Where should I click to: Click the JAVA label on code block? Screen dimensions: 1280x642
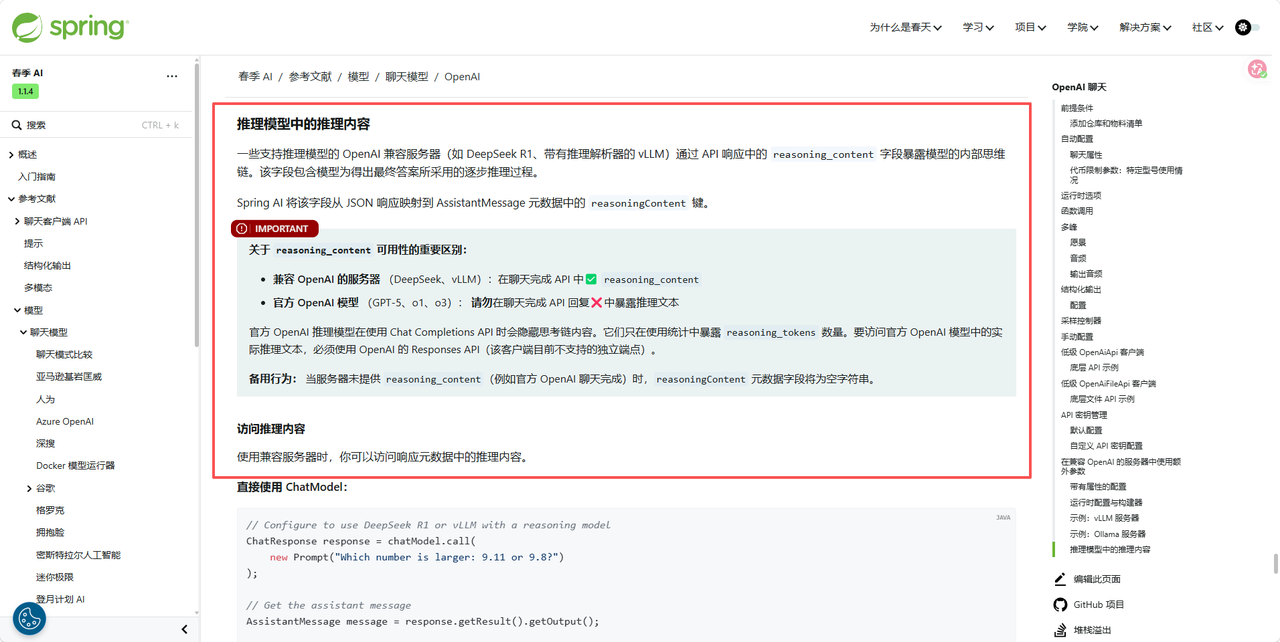(x=1003, y=518)
